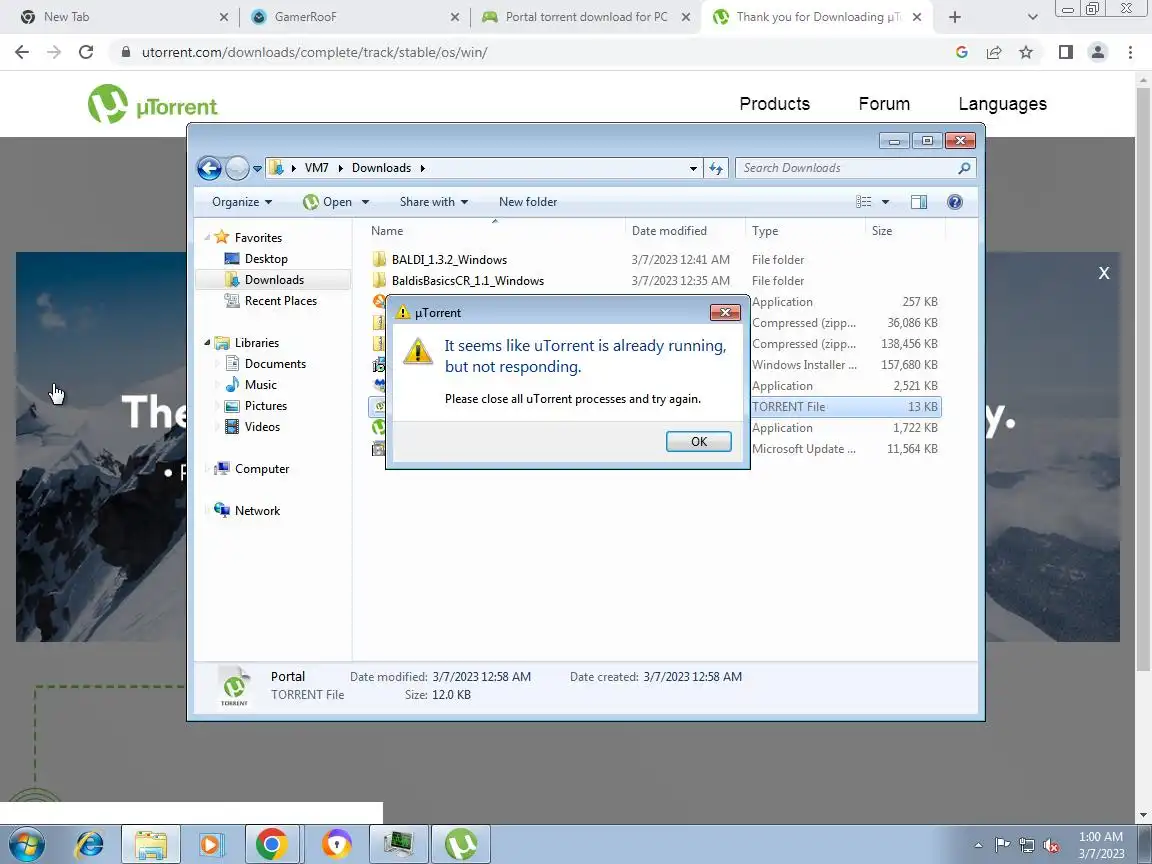Select Desktop in the navigation pane
Image resolution: width=1152 pixels, height=864 pixels.
266,259
